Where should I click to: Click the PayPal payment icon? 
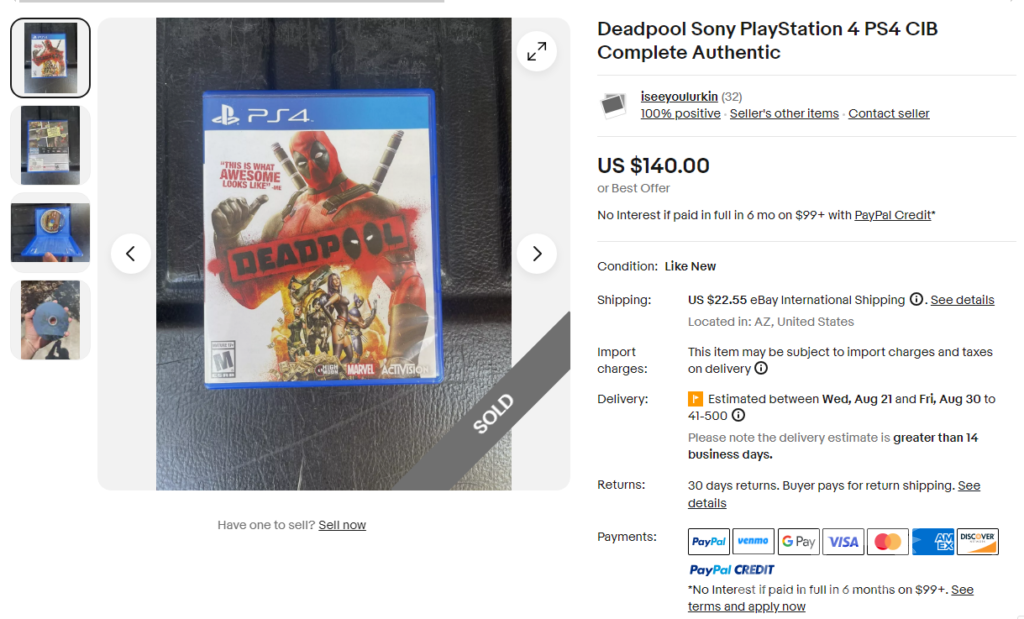(x=709, y=542)
